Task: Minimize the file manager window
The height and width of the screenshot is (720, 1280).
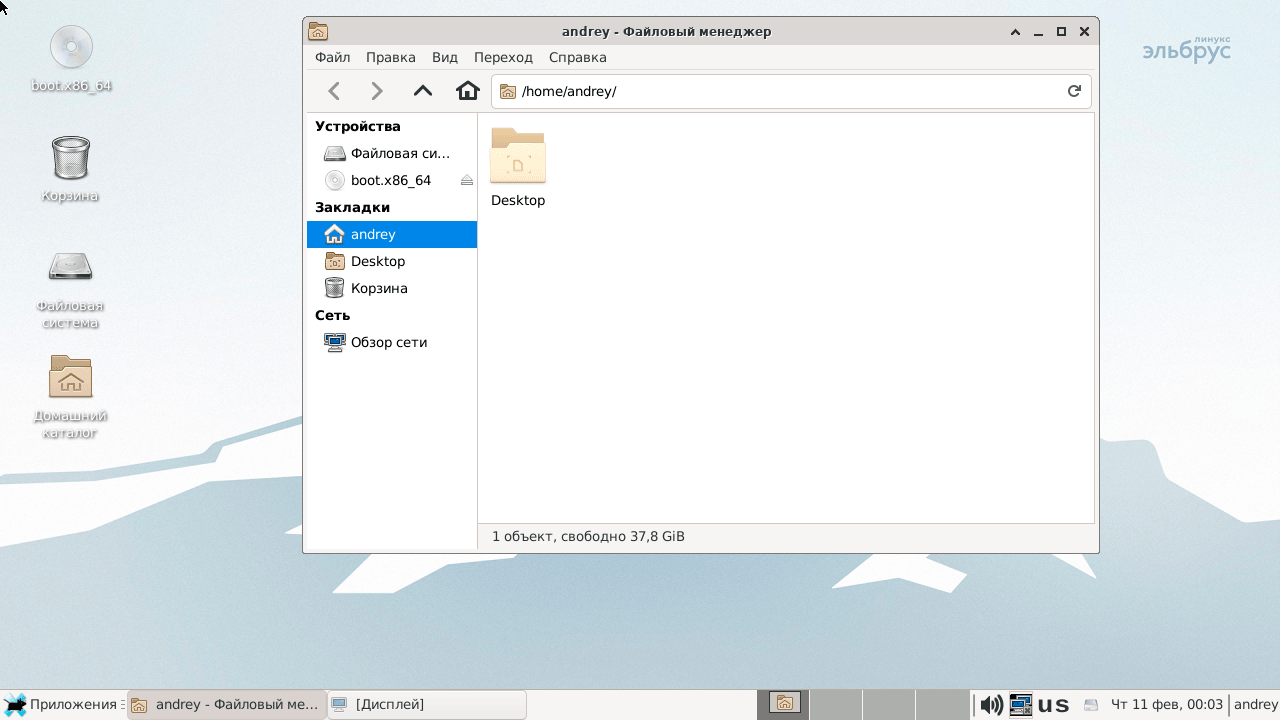Action: click(1039, 32)
